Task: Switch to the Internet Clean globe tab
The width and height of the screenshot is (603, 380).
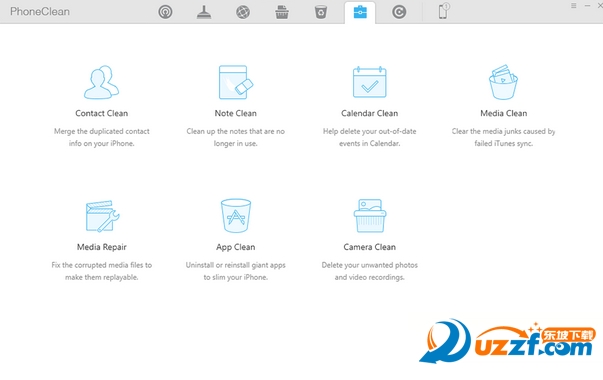Action: pyautogui.click(x=243, y=12)
